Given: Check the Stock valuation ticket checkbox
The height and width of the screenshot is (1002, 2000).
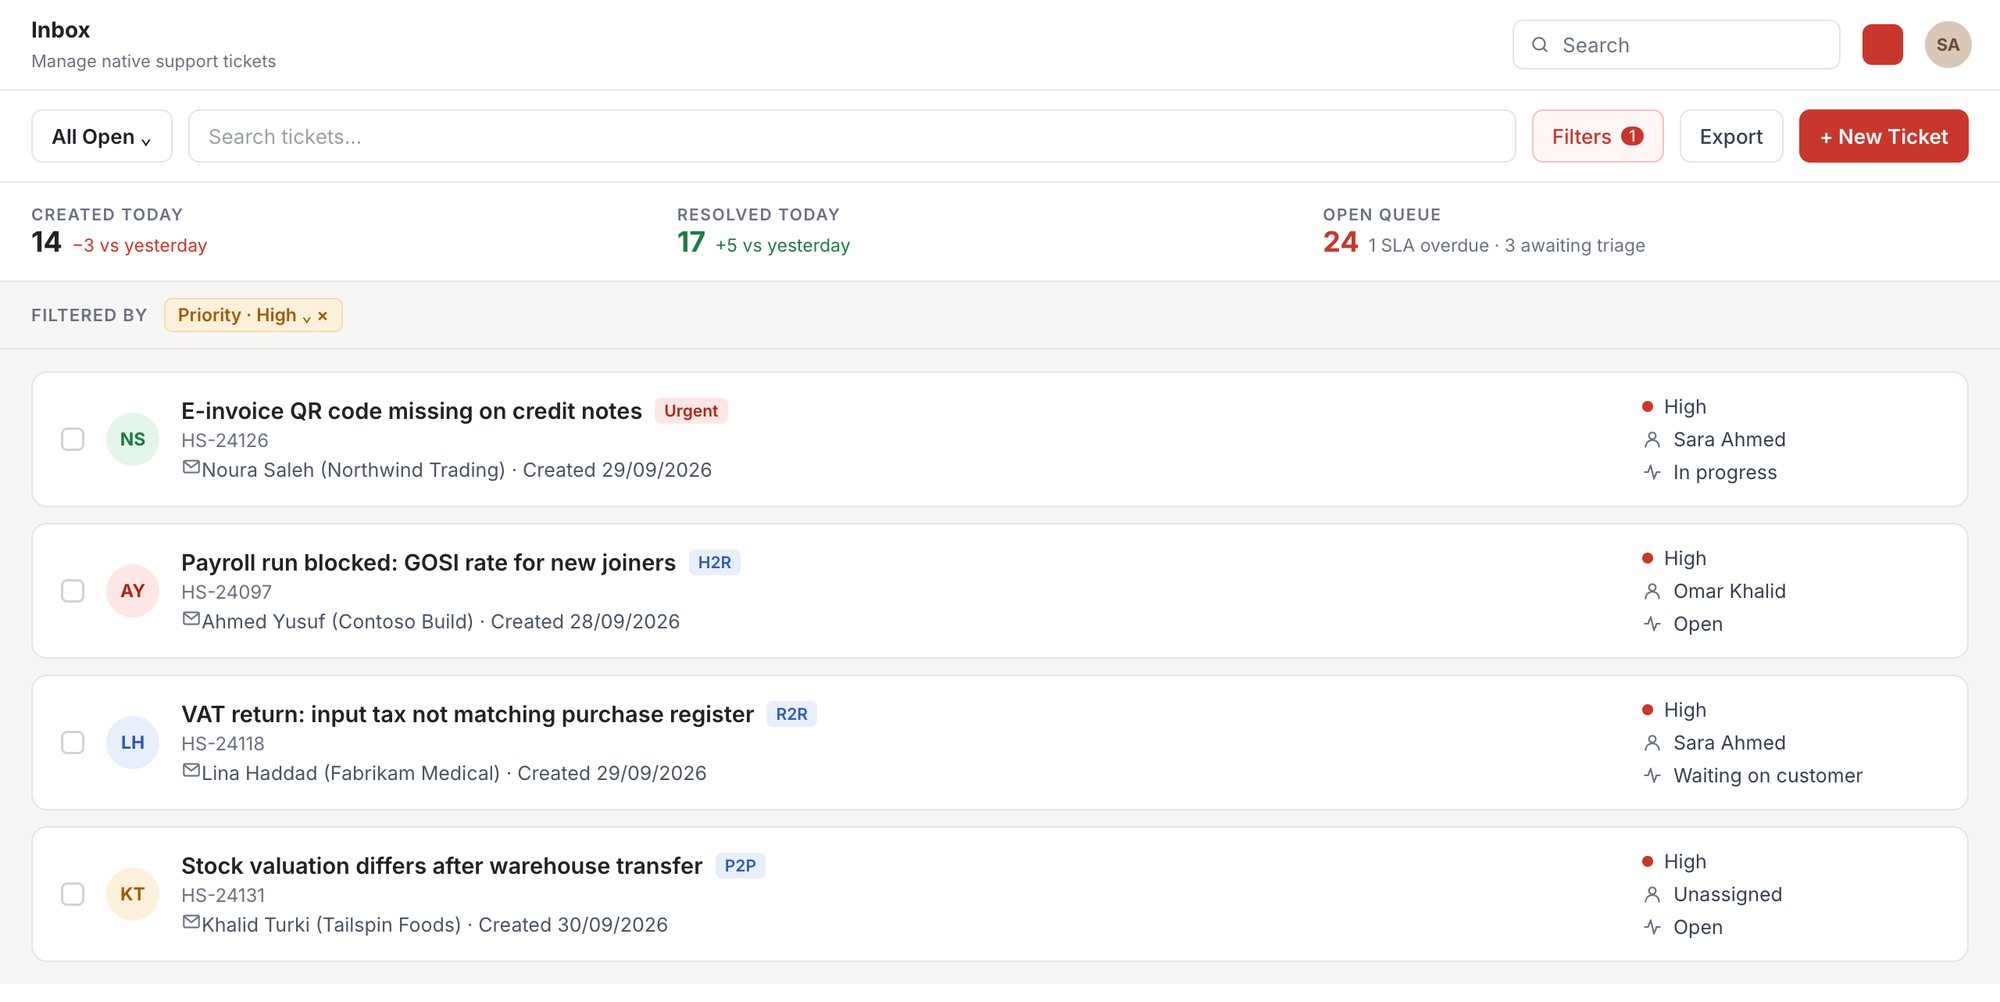Looking at the screenshot, I should click(73, 894).
